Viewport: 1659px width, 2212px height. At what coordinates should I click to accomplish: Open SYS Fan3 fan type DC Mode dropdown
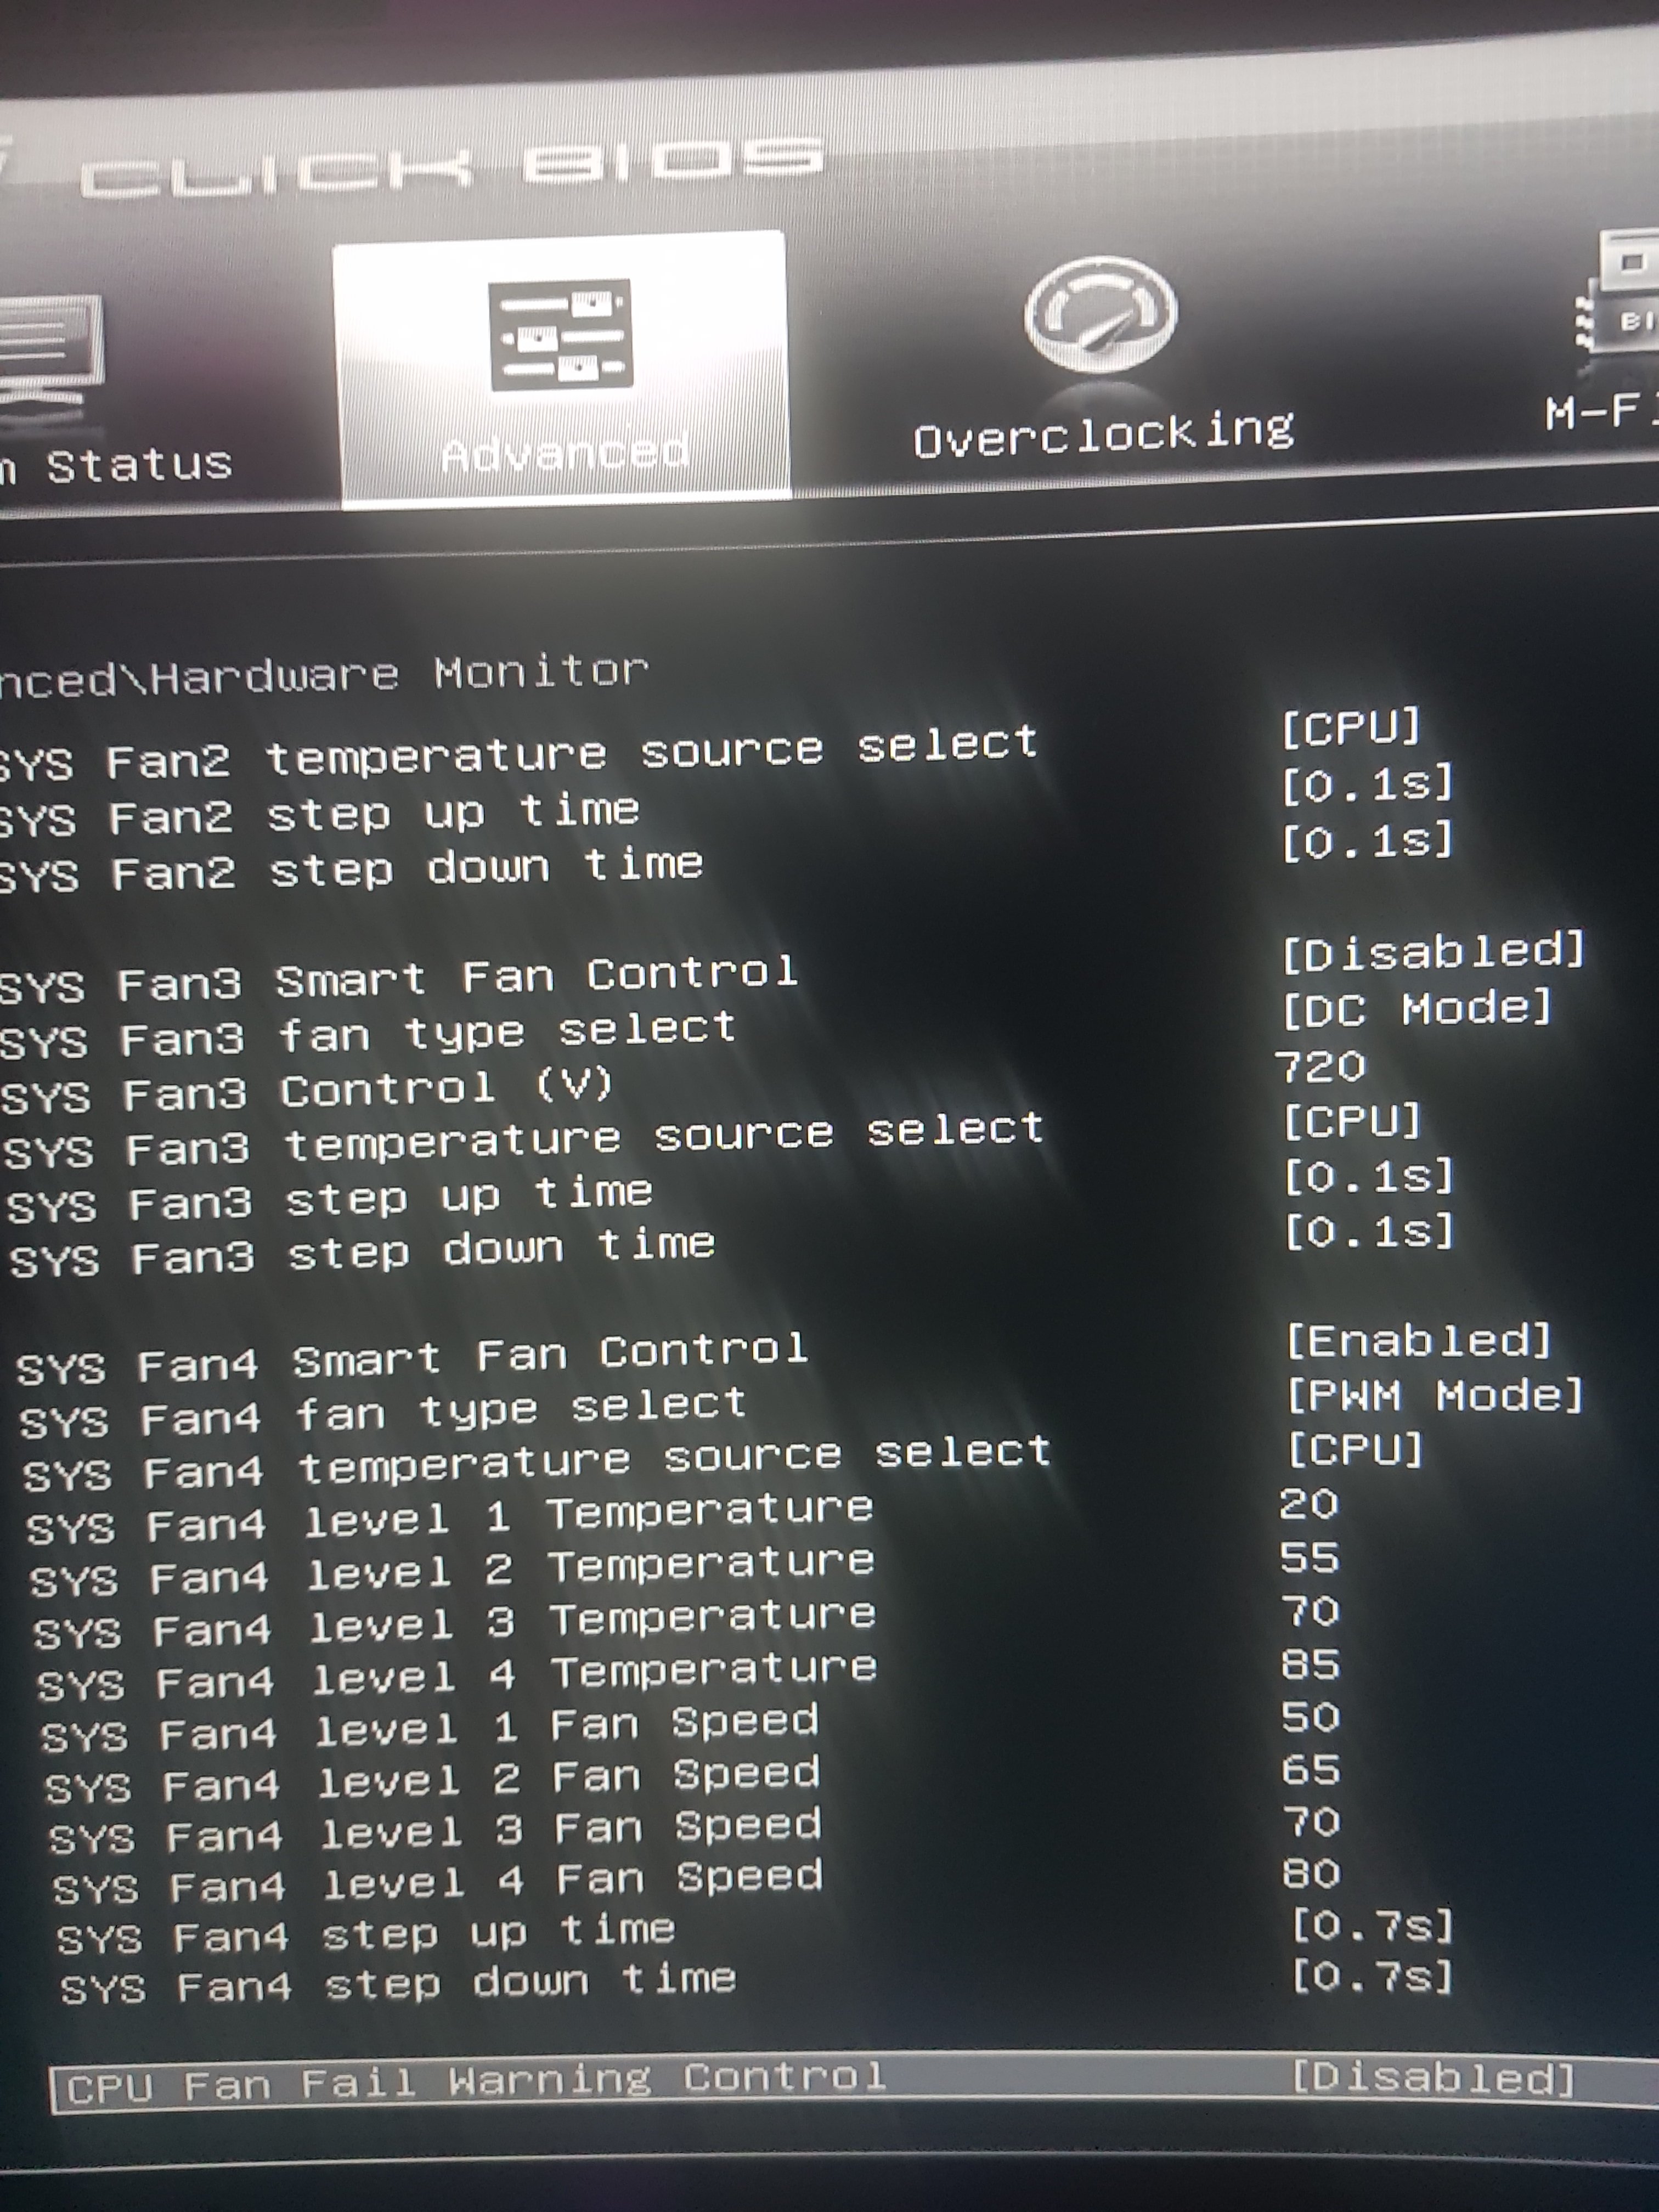coord(1417,1008)
